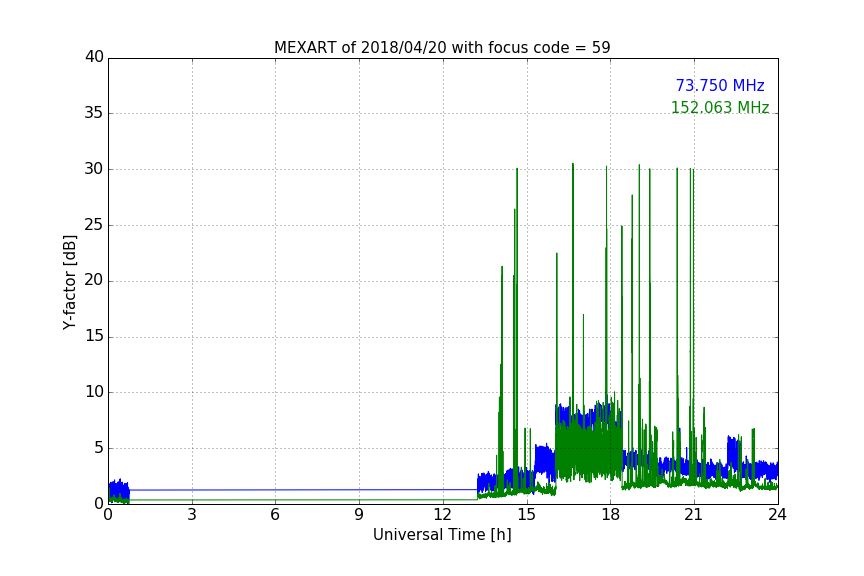Select the blue 73.750 MHz legend label

tap(720, 85)
